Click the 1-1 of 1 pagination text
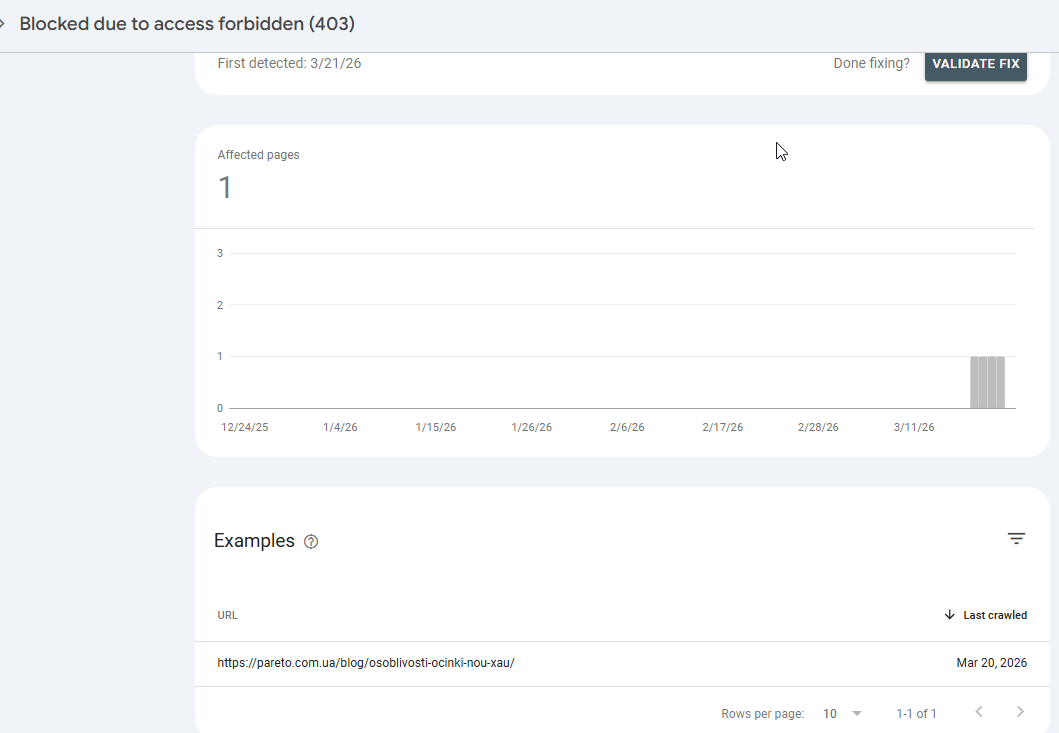 [x=917, y=713]
